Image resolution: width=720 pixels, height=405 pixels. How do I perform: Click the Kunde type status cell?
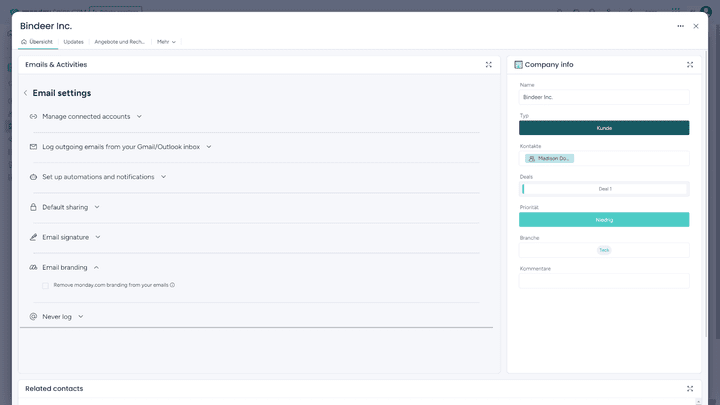tap(604, 128)
